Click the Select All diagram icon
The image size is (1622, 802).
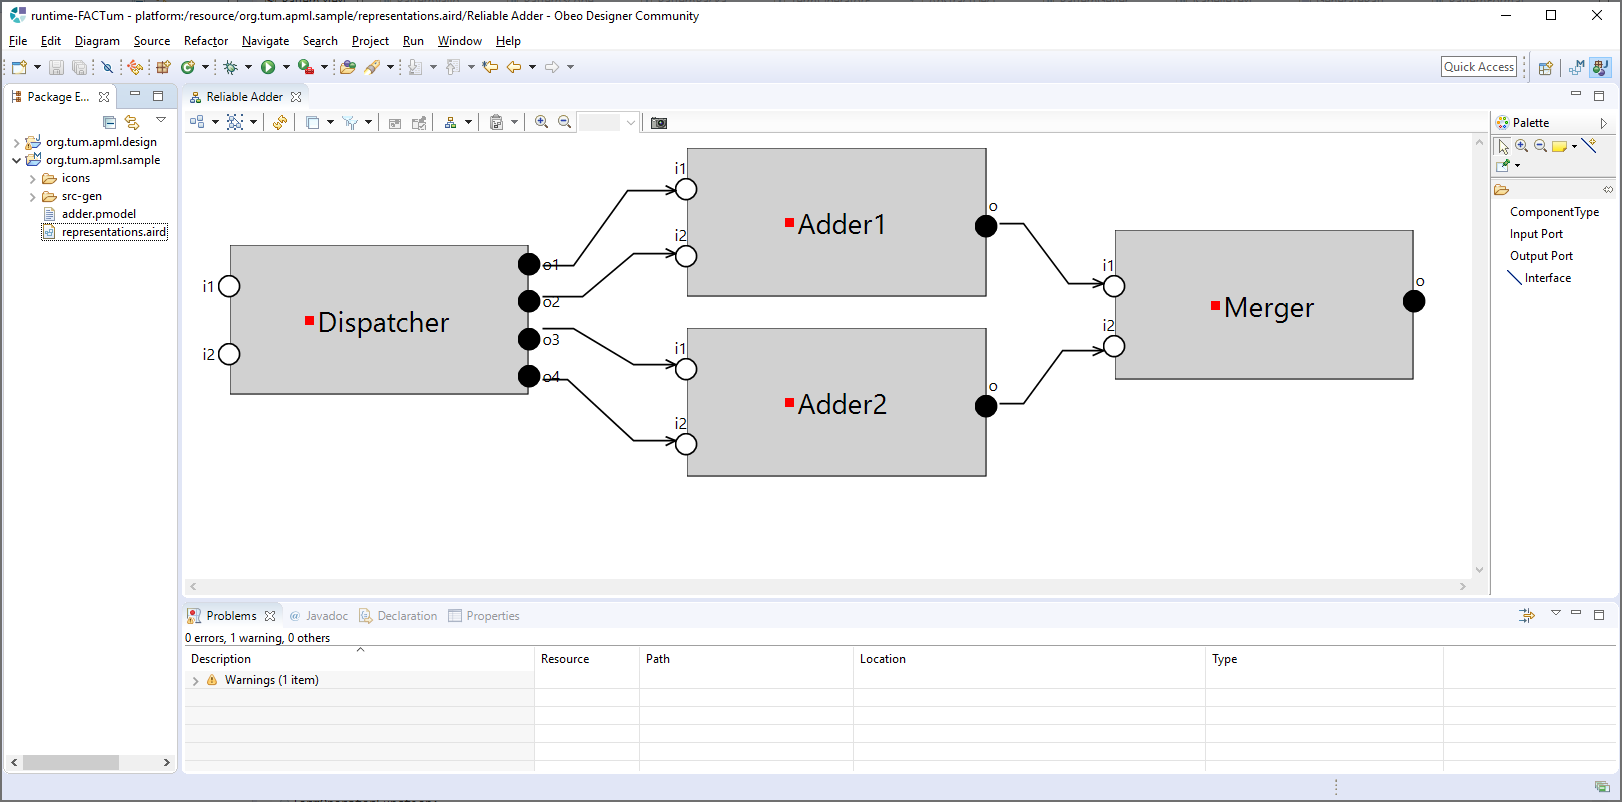[235, 122]
